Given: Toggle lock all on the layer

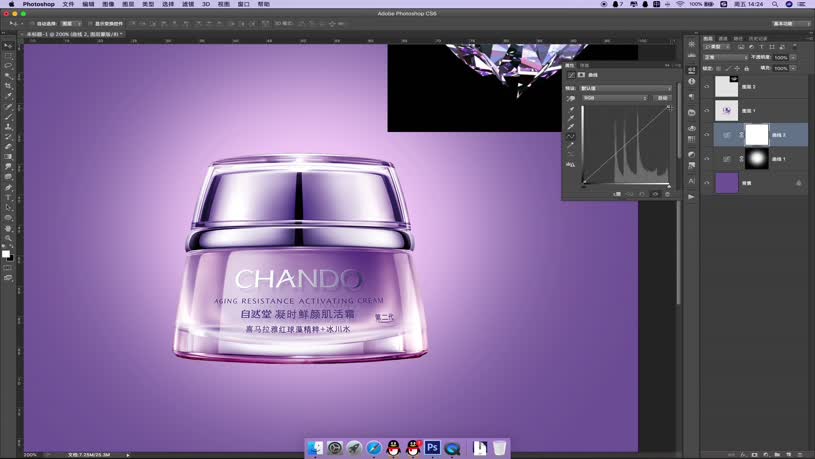Looking at the screenshot, I should (x=747, y=69).
